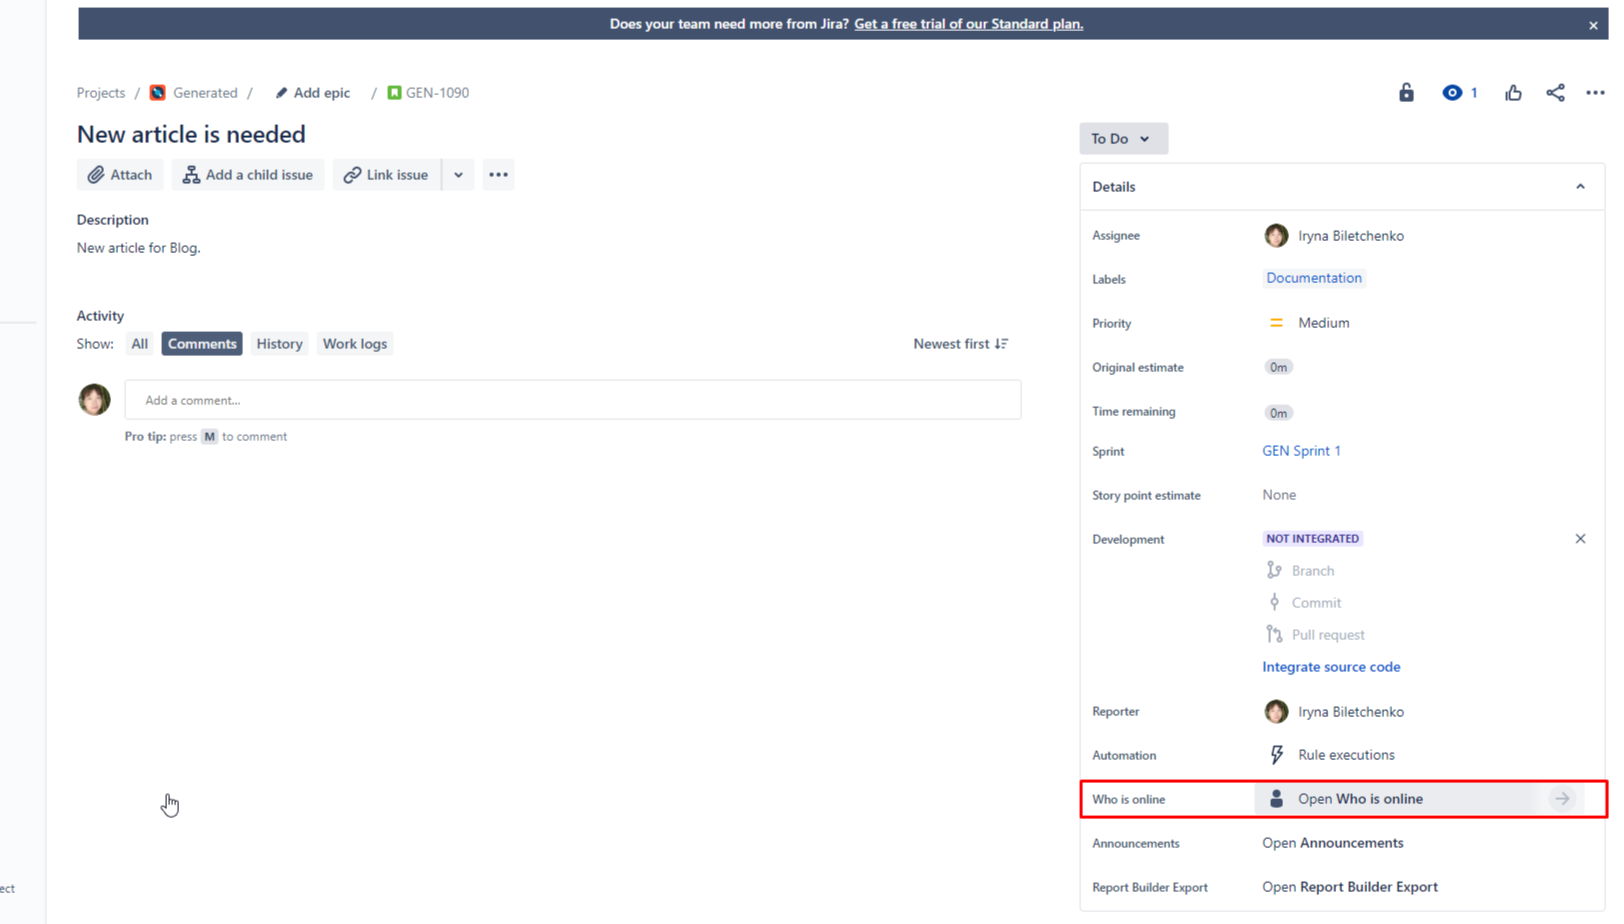Click the Automation lightning bolt icon
Screen dimensions: 1624x924
click(x=1276, y=755)
